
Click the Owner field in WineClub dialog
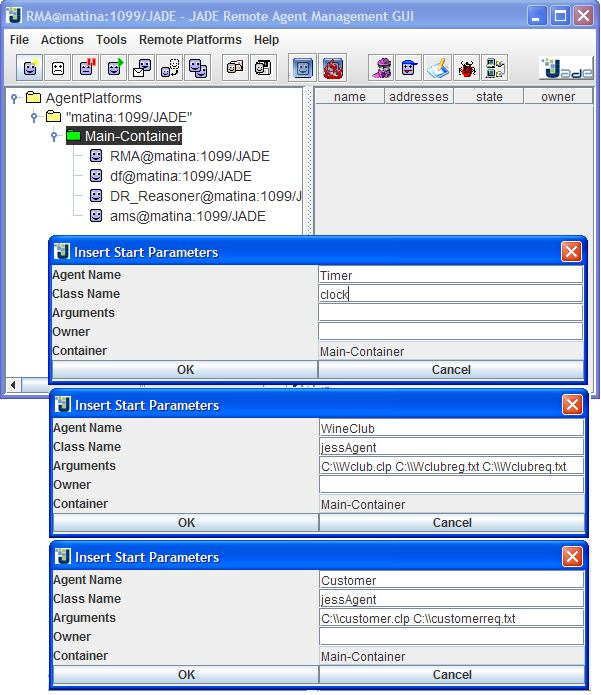(x=451, y=485)
